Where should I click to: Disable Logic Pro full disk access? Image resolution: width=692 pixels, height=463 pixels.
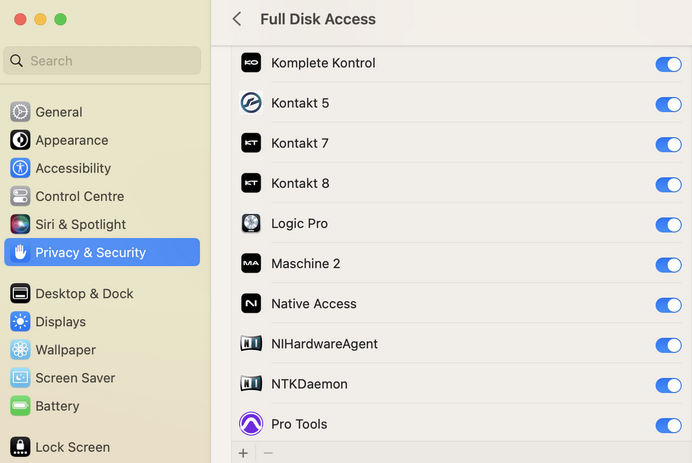pyautogui.click(x=668, y=225)
